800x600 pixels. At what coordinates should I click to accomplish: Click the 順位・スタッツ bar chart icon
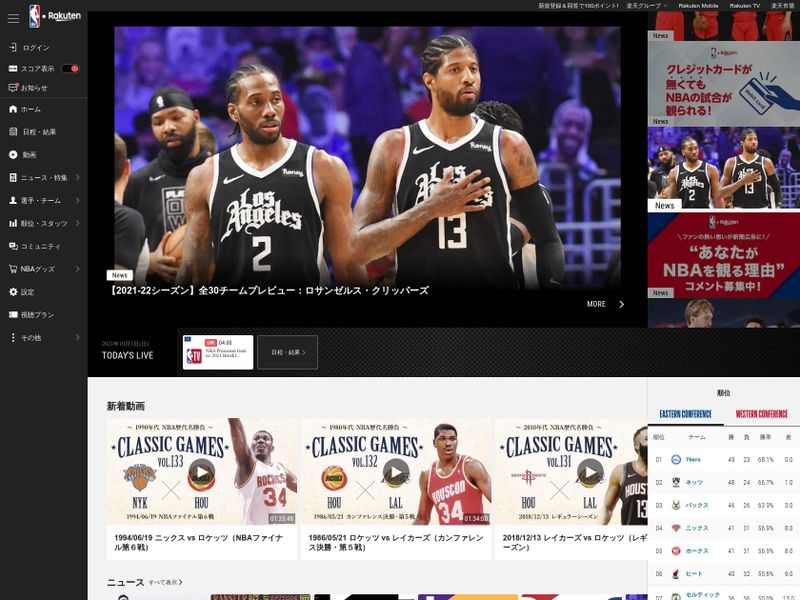pos(14,220)
